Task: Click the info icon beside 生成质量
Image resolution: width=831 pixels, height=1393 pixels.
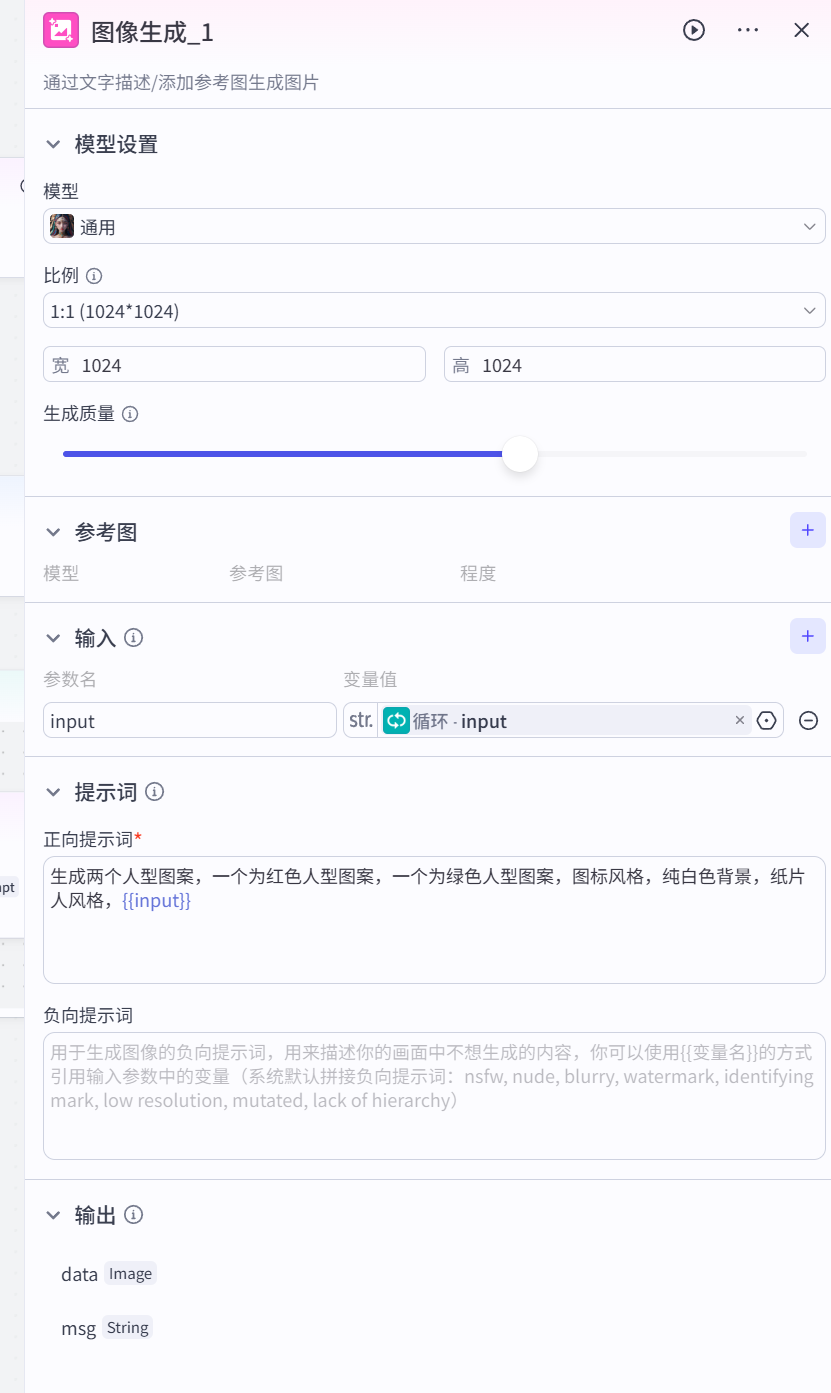Action: point(130,413)
